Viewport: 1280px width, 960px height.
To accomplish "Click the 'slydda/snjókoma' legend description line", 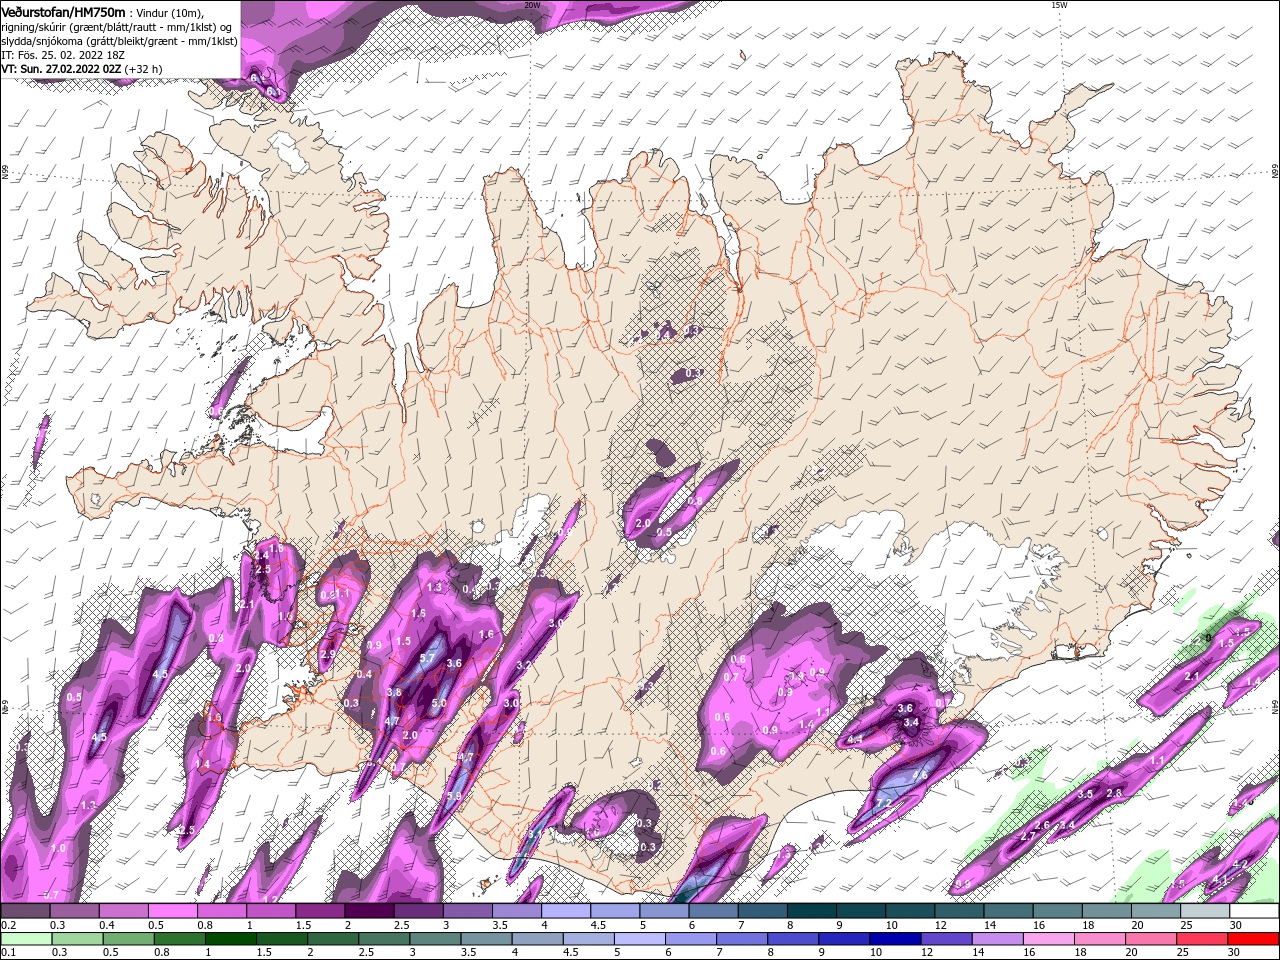I will click(119, 40).
